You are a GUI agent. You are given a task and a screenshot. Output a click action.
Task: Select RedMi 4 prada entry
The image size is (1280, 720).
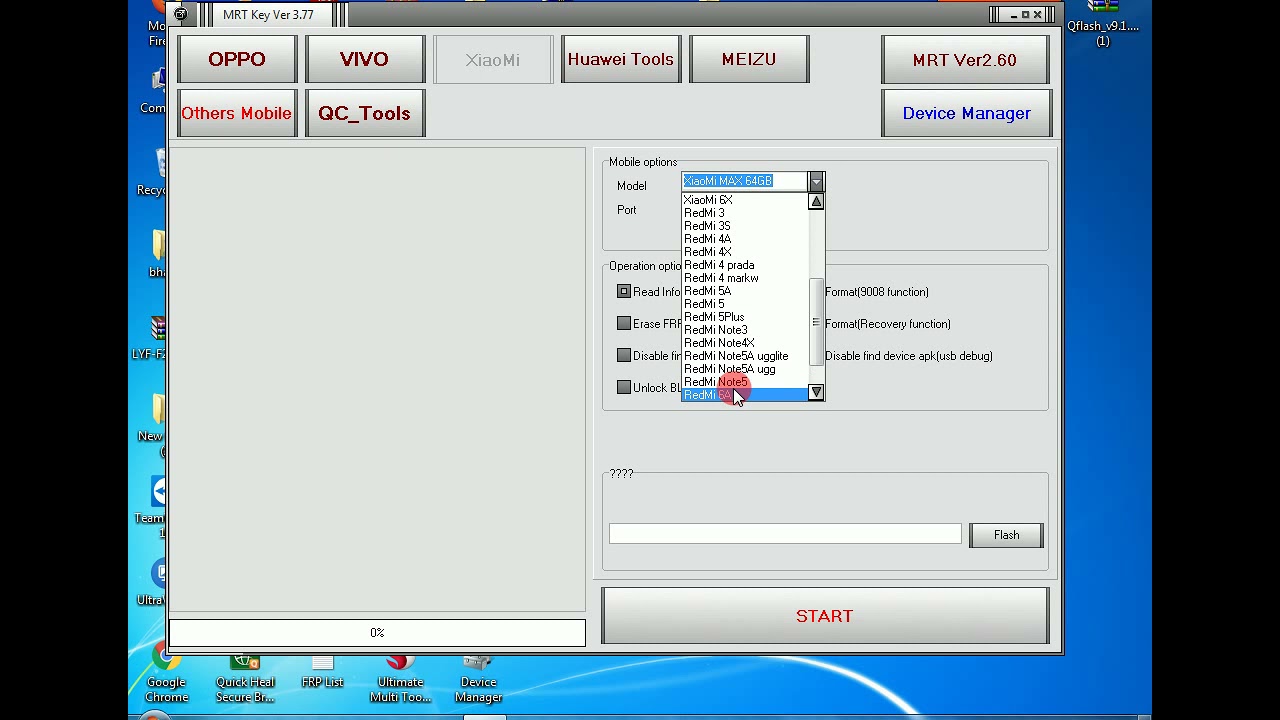tap(745, 265)
